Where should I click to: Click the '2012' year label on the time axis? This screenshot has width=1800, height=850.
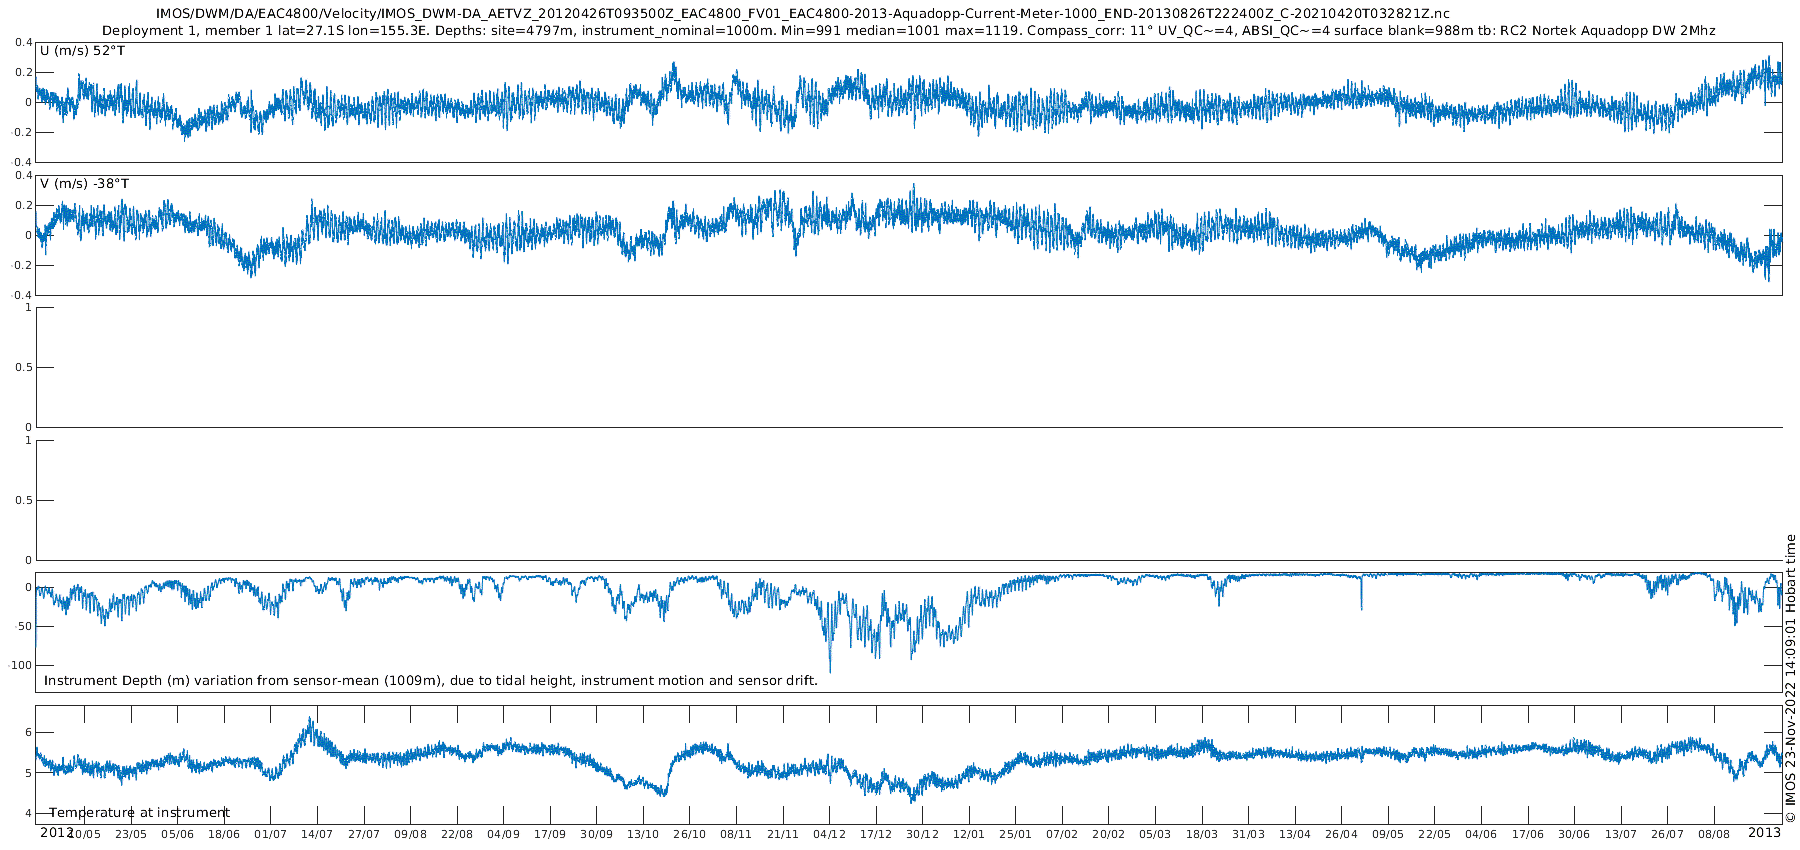point(56,832)
